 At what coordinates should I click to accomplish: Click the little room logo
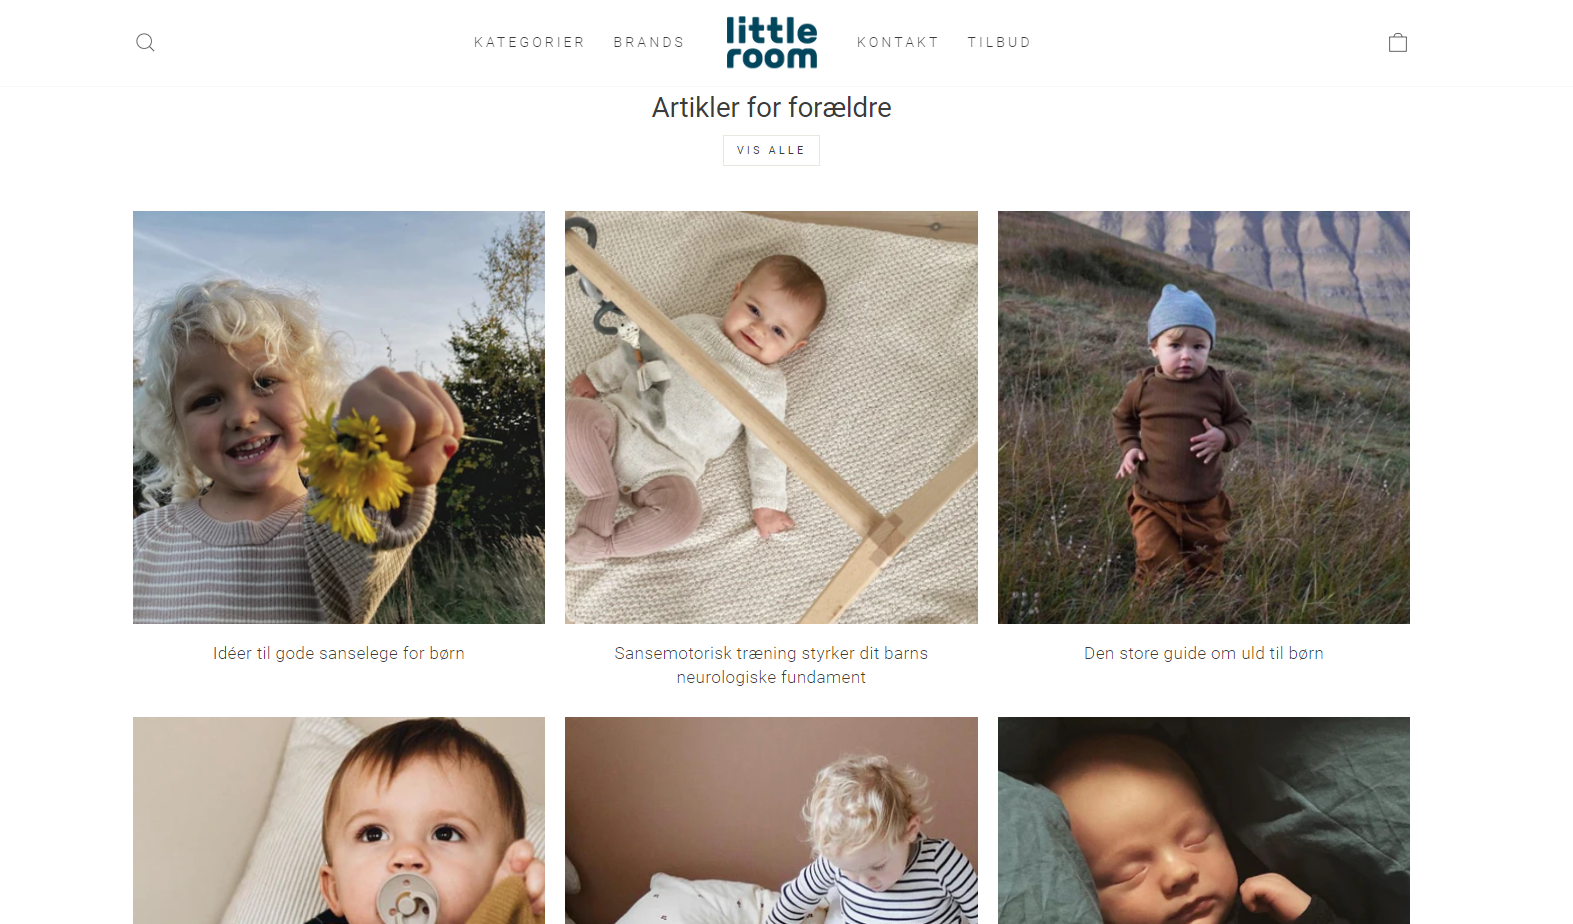[771, 42]
